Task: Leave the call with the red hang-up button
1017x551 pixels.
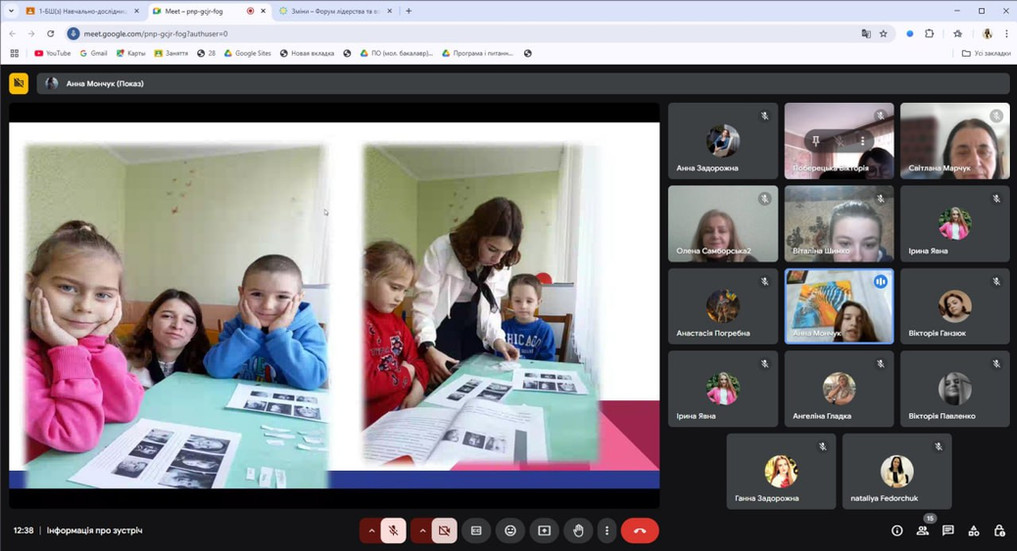Action: pyautogui.click(x=640, y=531)
